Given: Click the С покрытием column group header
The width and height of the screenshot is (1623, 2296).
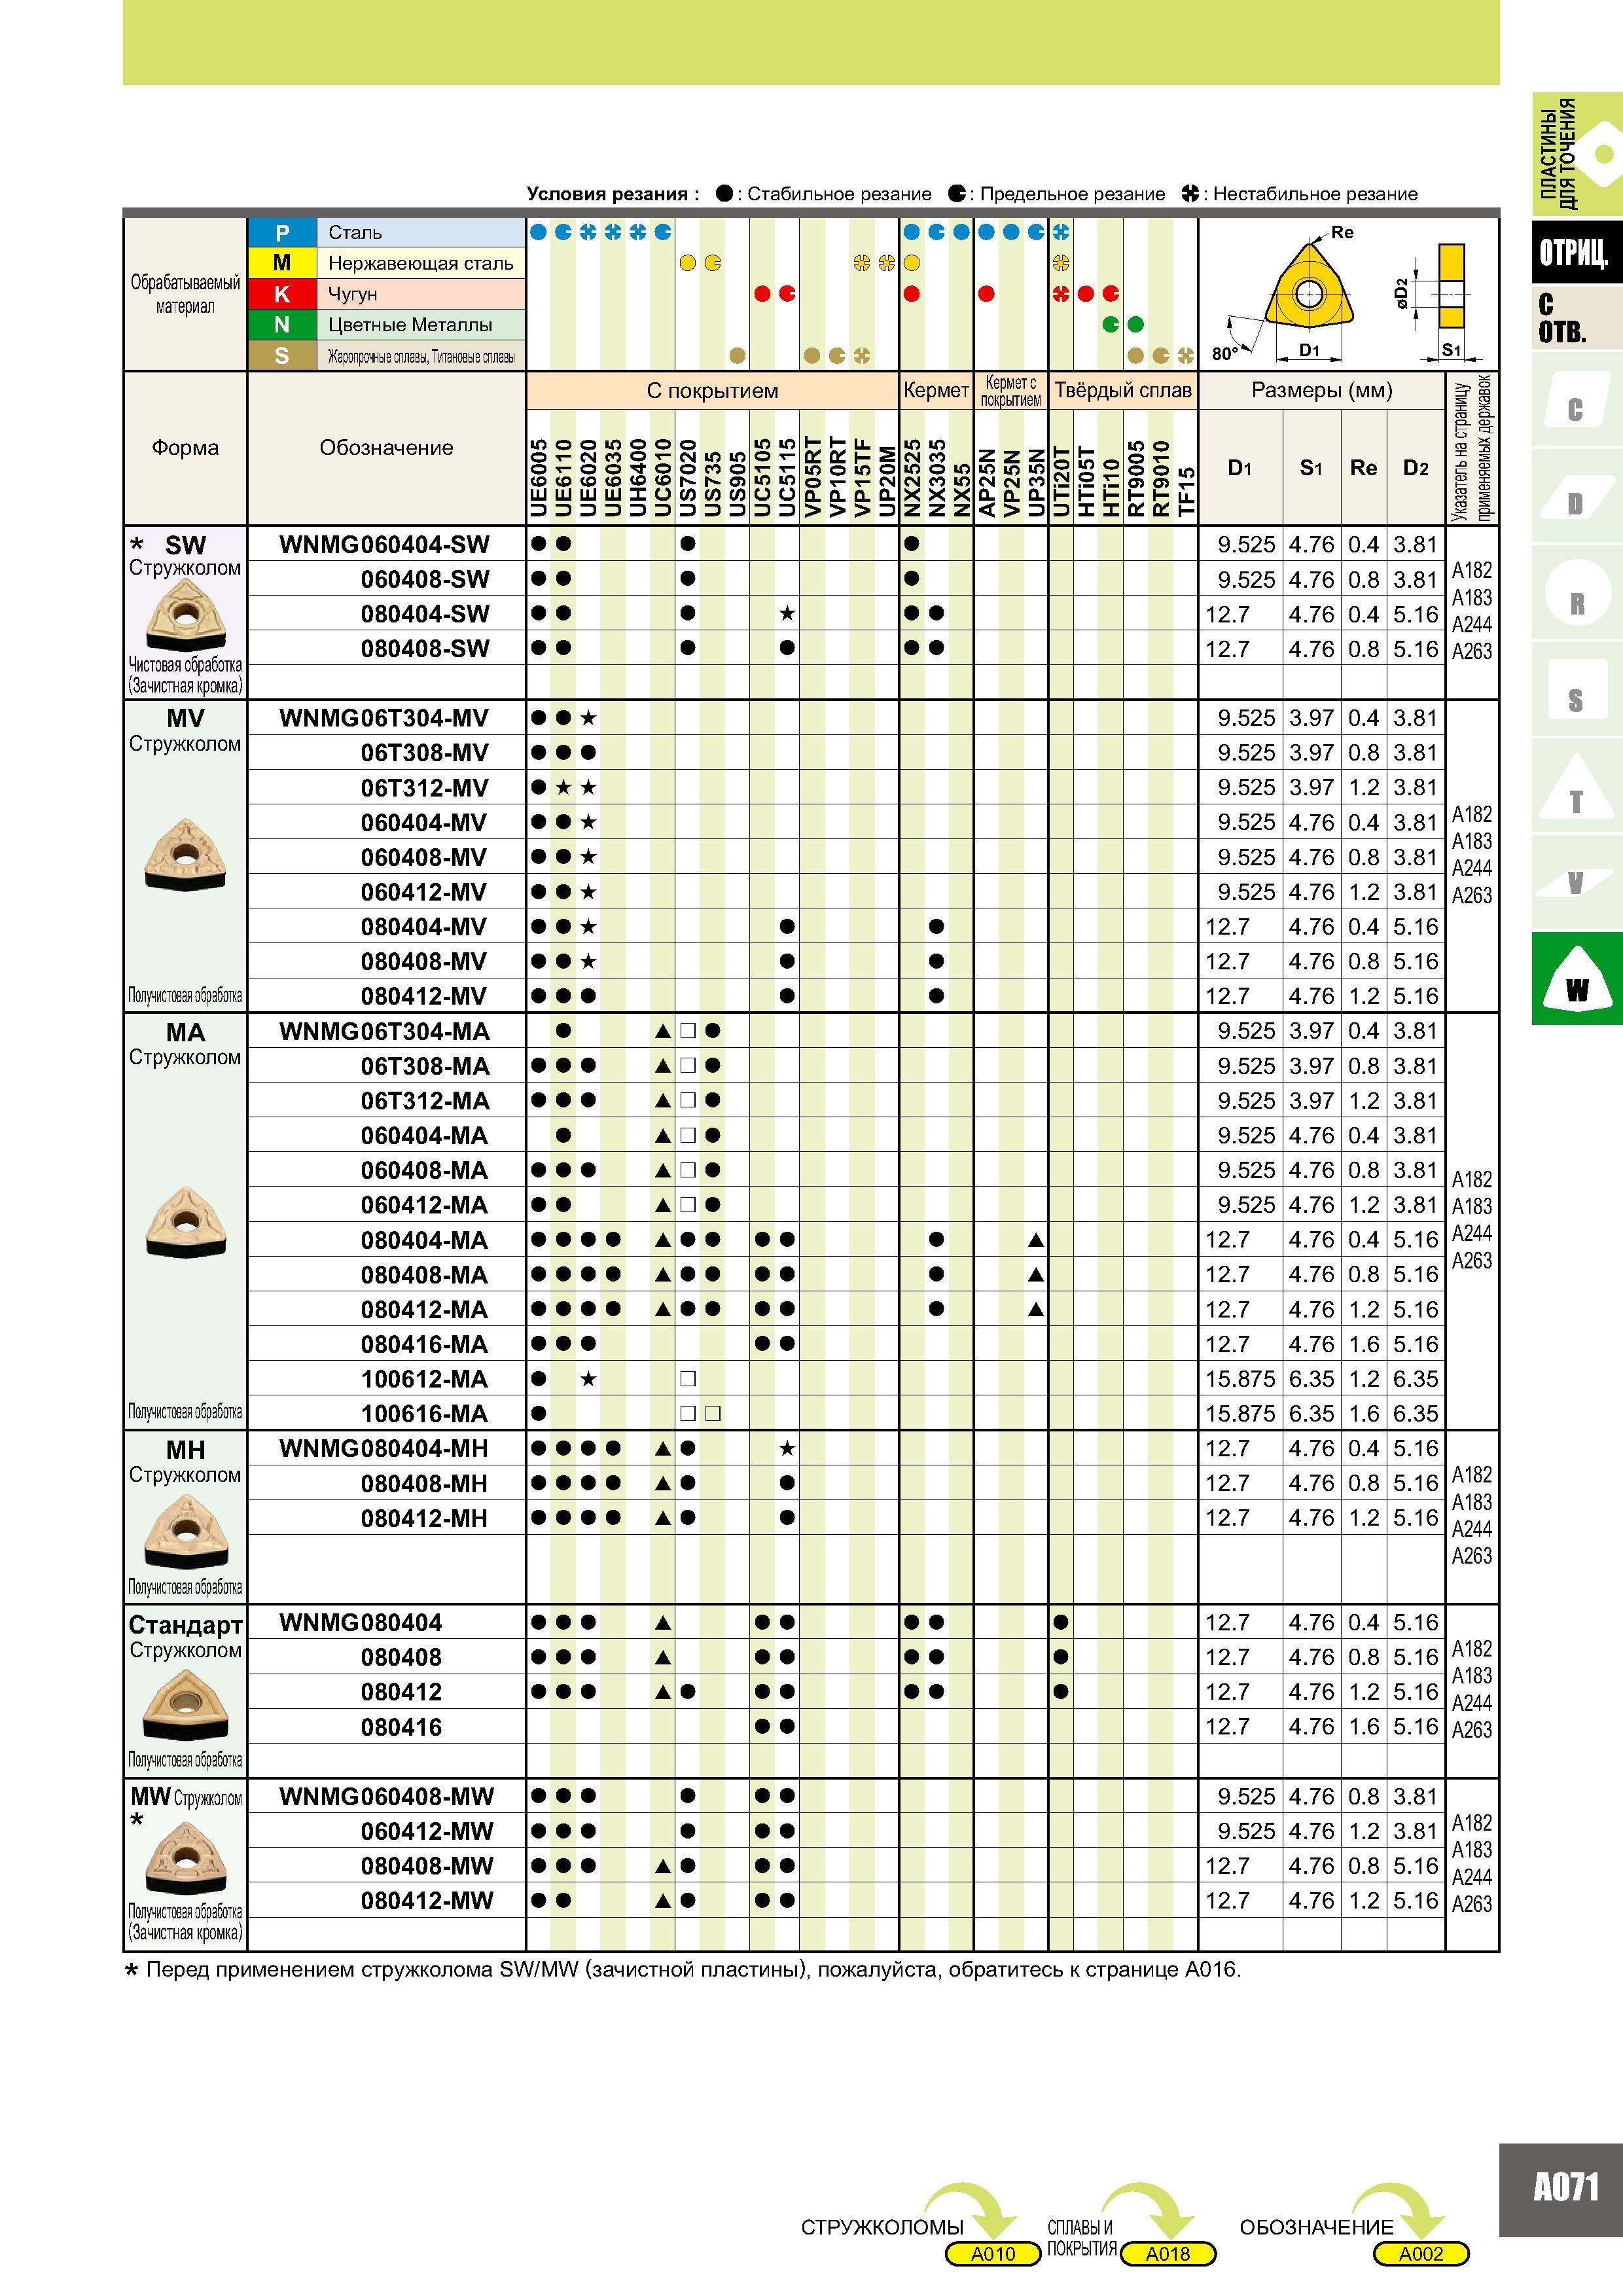Looking at the screenshot, I should coord(712,390).
